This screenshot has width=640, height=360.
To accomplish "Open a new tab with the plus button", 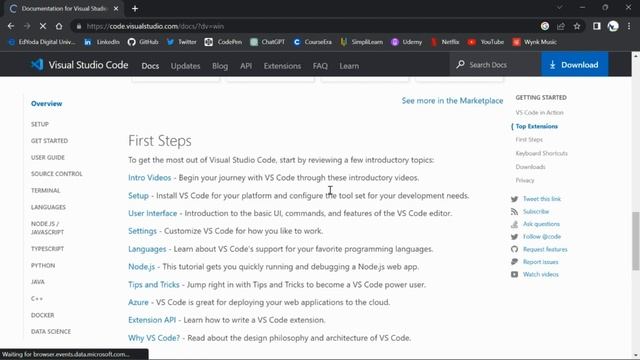I will pyautogui.click(x=135, y=8).
